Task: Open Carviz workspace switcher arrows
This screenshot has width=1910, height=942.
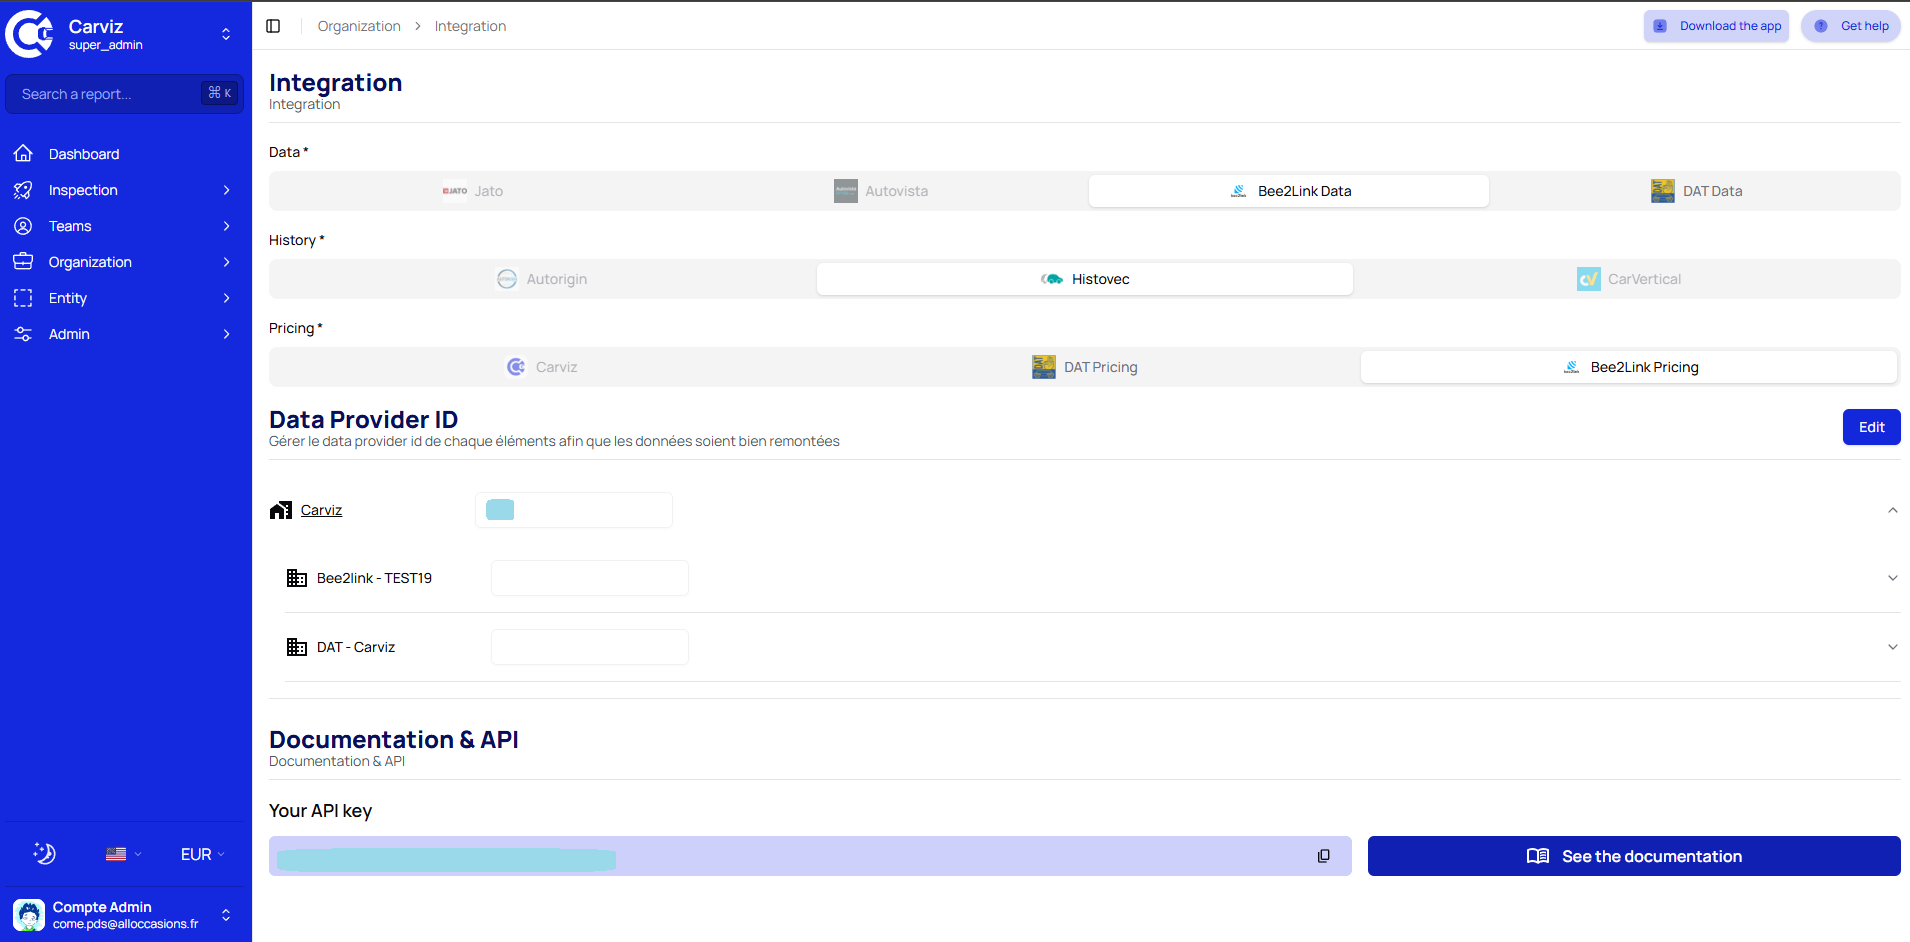Action: pyautogui.click(x=226, y=34)
